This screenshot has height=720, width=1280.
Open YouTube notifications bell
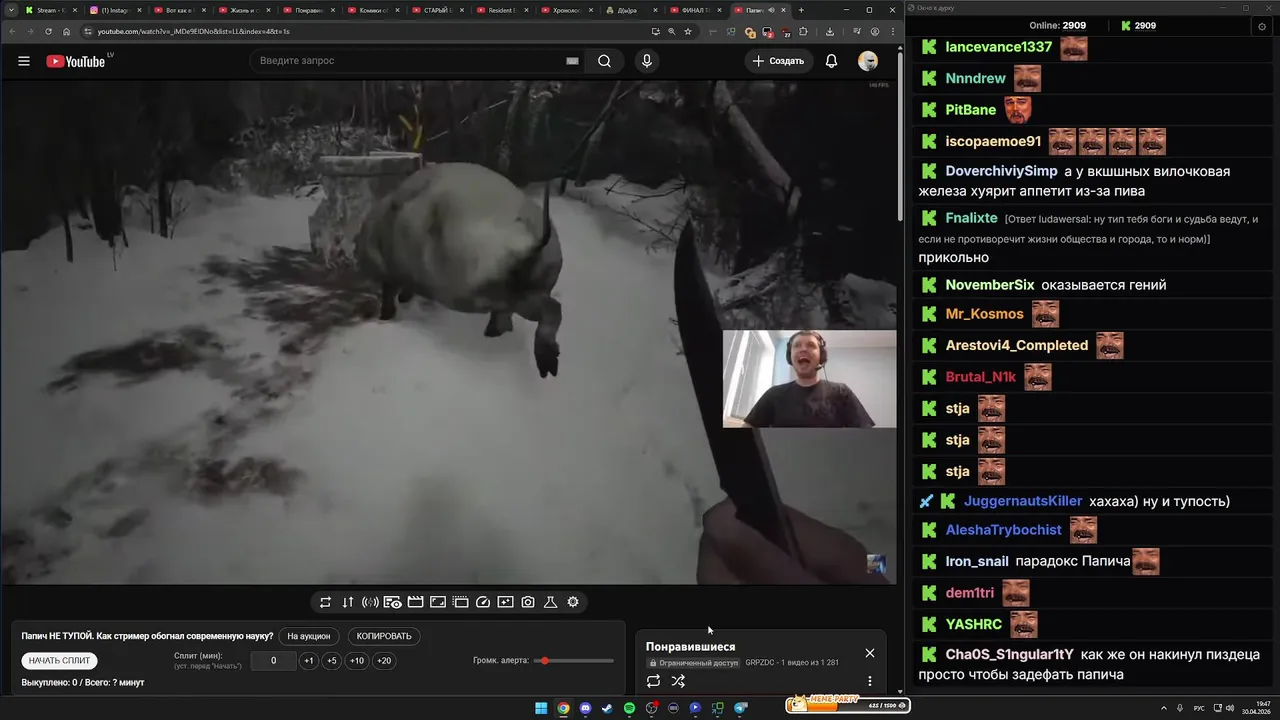pos(831,61)
